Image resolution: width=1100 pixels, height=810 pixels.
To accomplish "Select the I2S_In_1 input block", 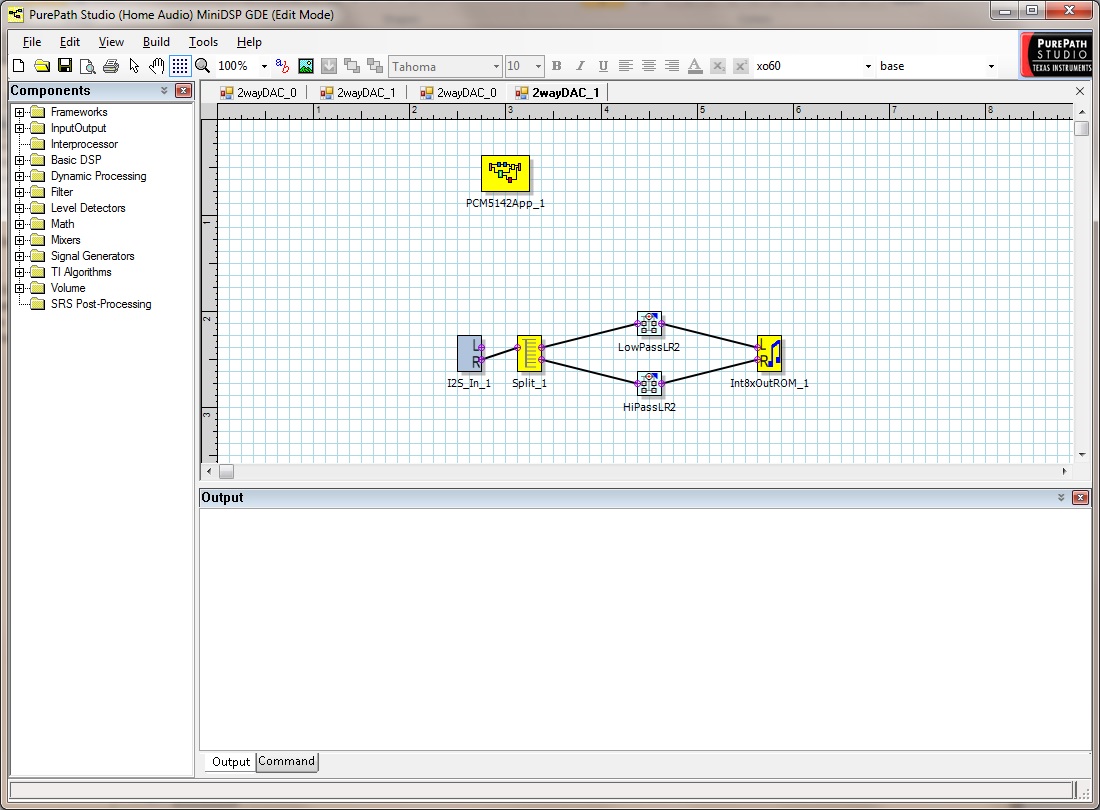I will [469, 353].
